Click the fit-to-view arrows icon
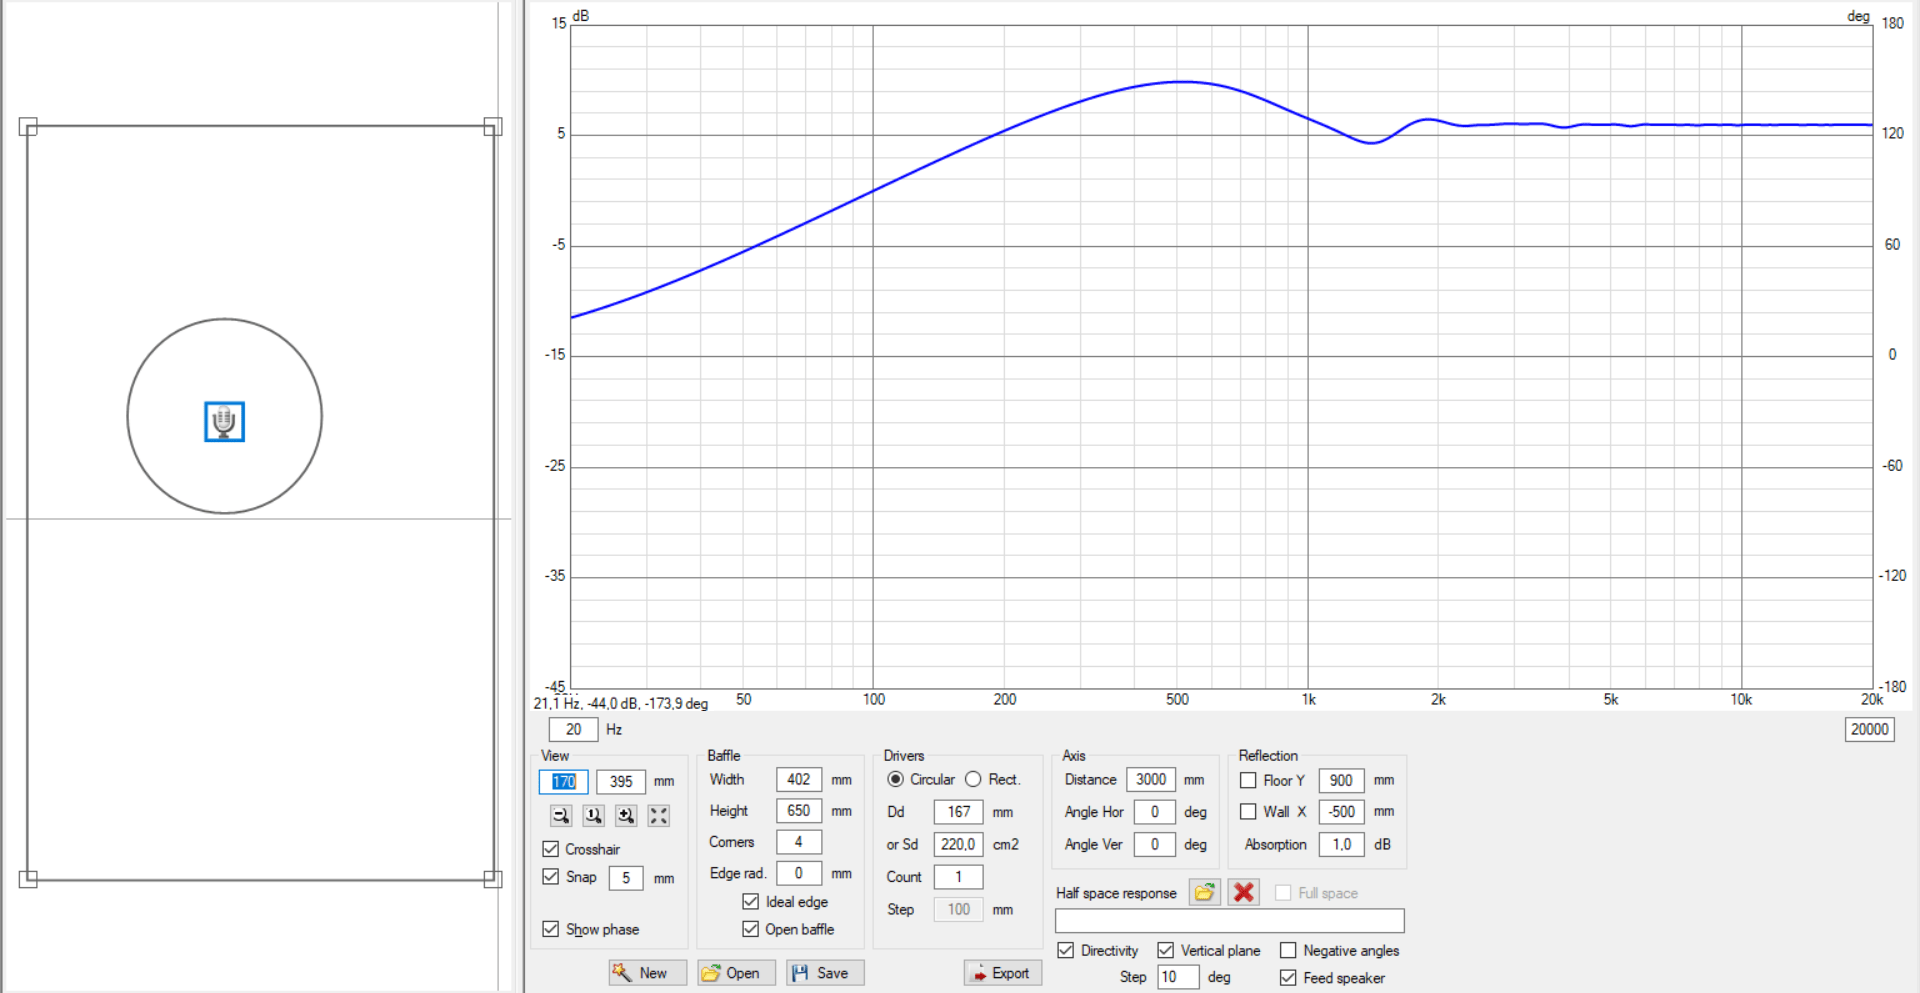 point(659,816)
